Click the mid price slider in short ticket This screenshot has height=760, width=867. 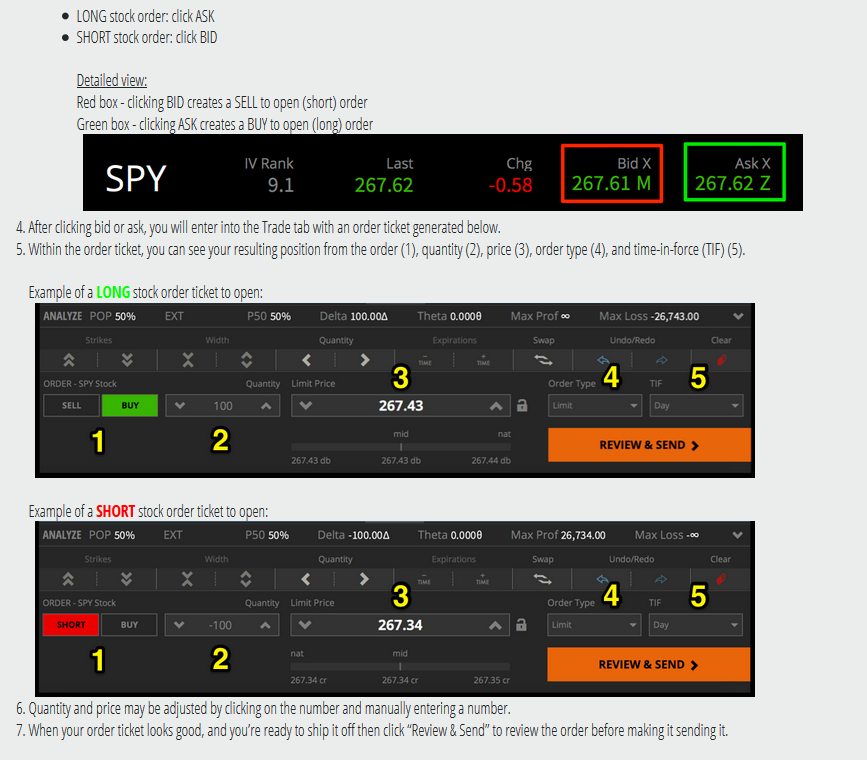tap(400, 666)
